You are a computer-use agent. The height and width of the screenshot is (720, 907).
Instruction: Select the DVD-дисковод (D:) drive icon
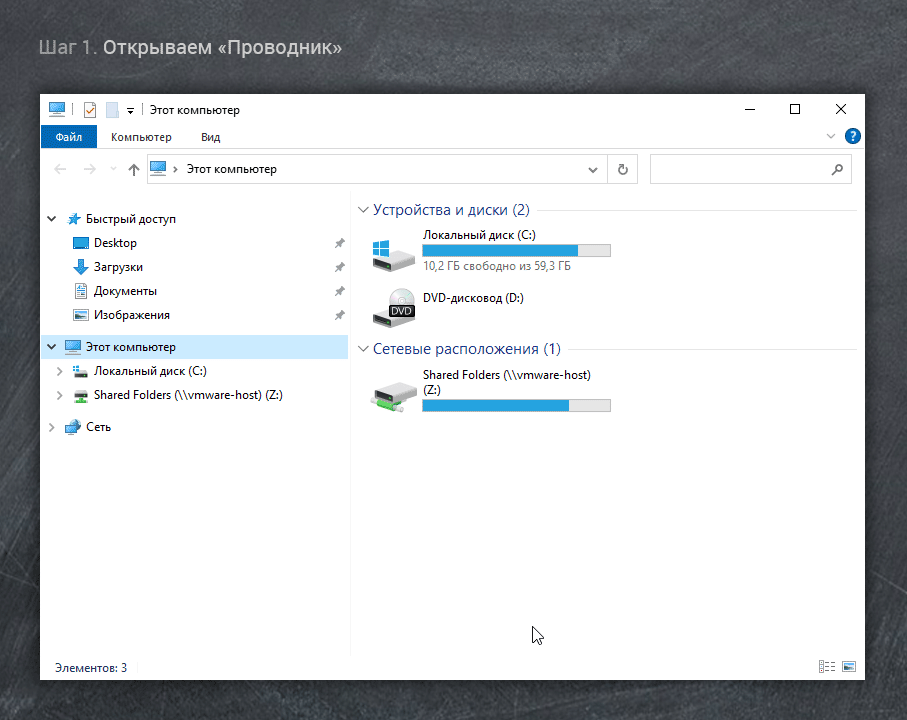pos(392,307)
